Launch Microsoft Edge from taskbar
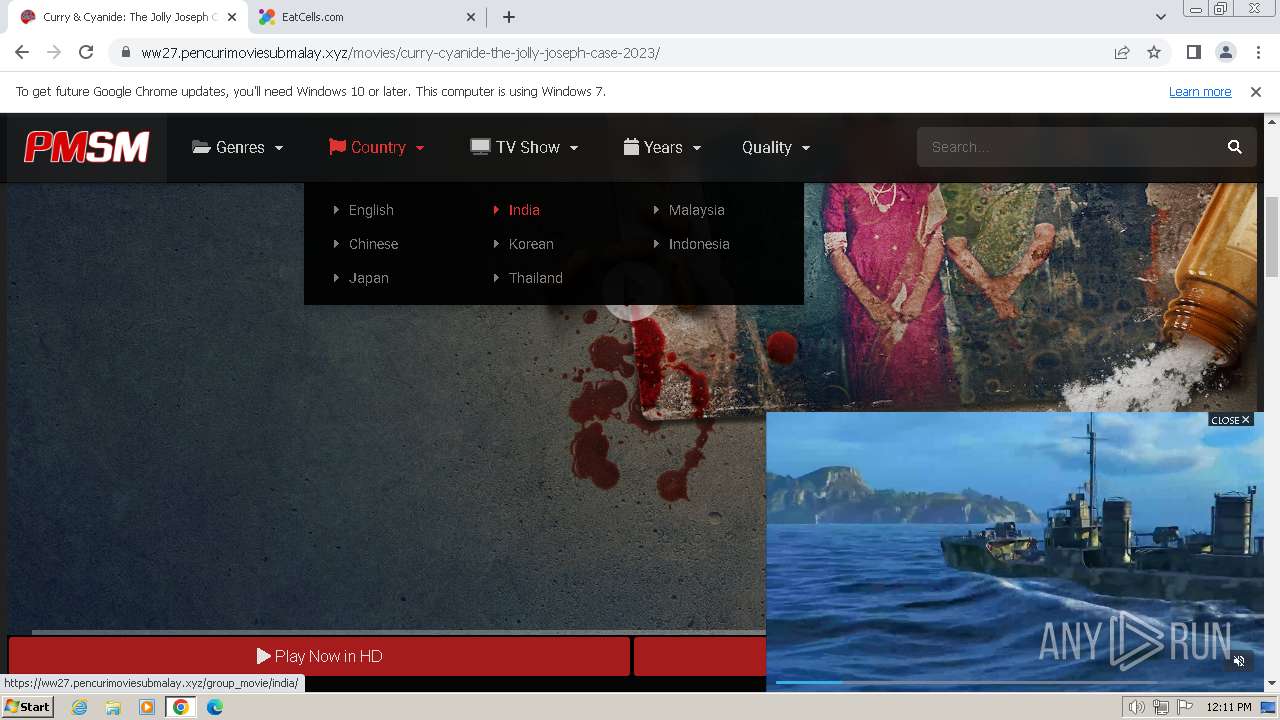Image resolution: width=1280 pixels, height=720 pixels. pos(215,707)
